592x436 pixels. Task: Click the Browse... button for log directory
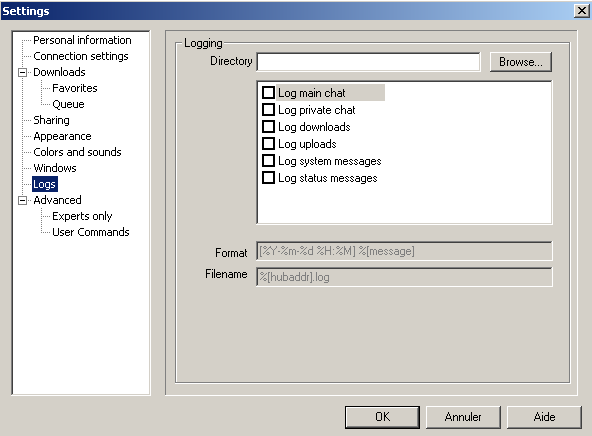coord(521,62)
